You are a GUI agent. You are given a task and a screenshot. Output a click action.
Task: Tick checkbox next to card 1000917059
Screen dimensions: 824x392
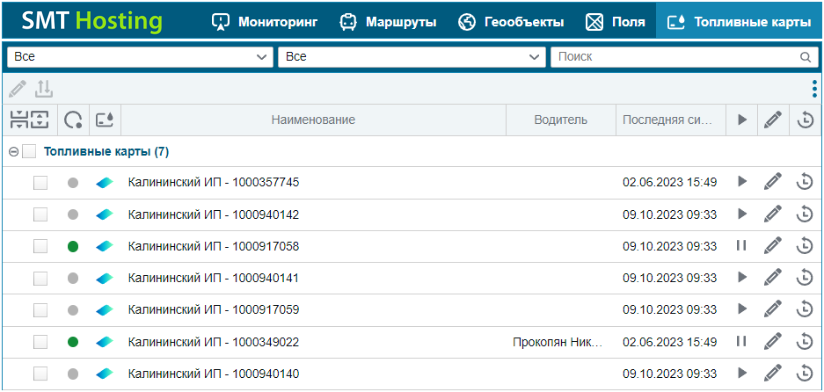(40, 310)
